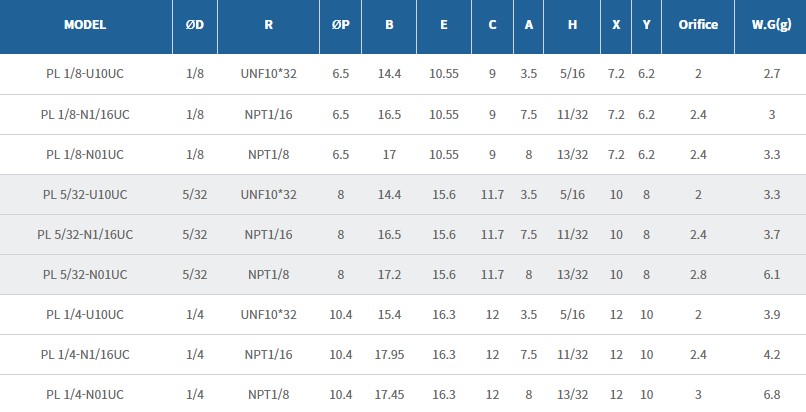This screenshot has width=806, height=412.
Task: Select model PL 1/4-N1/16UC
Action: click(85, 354)
